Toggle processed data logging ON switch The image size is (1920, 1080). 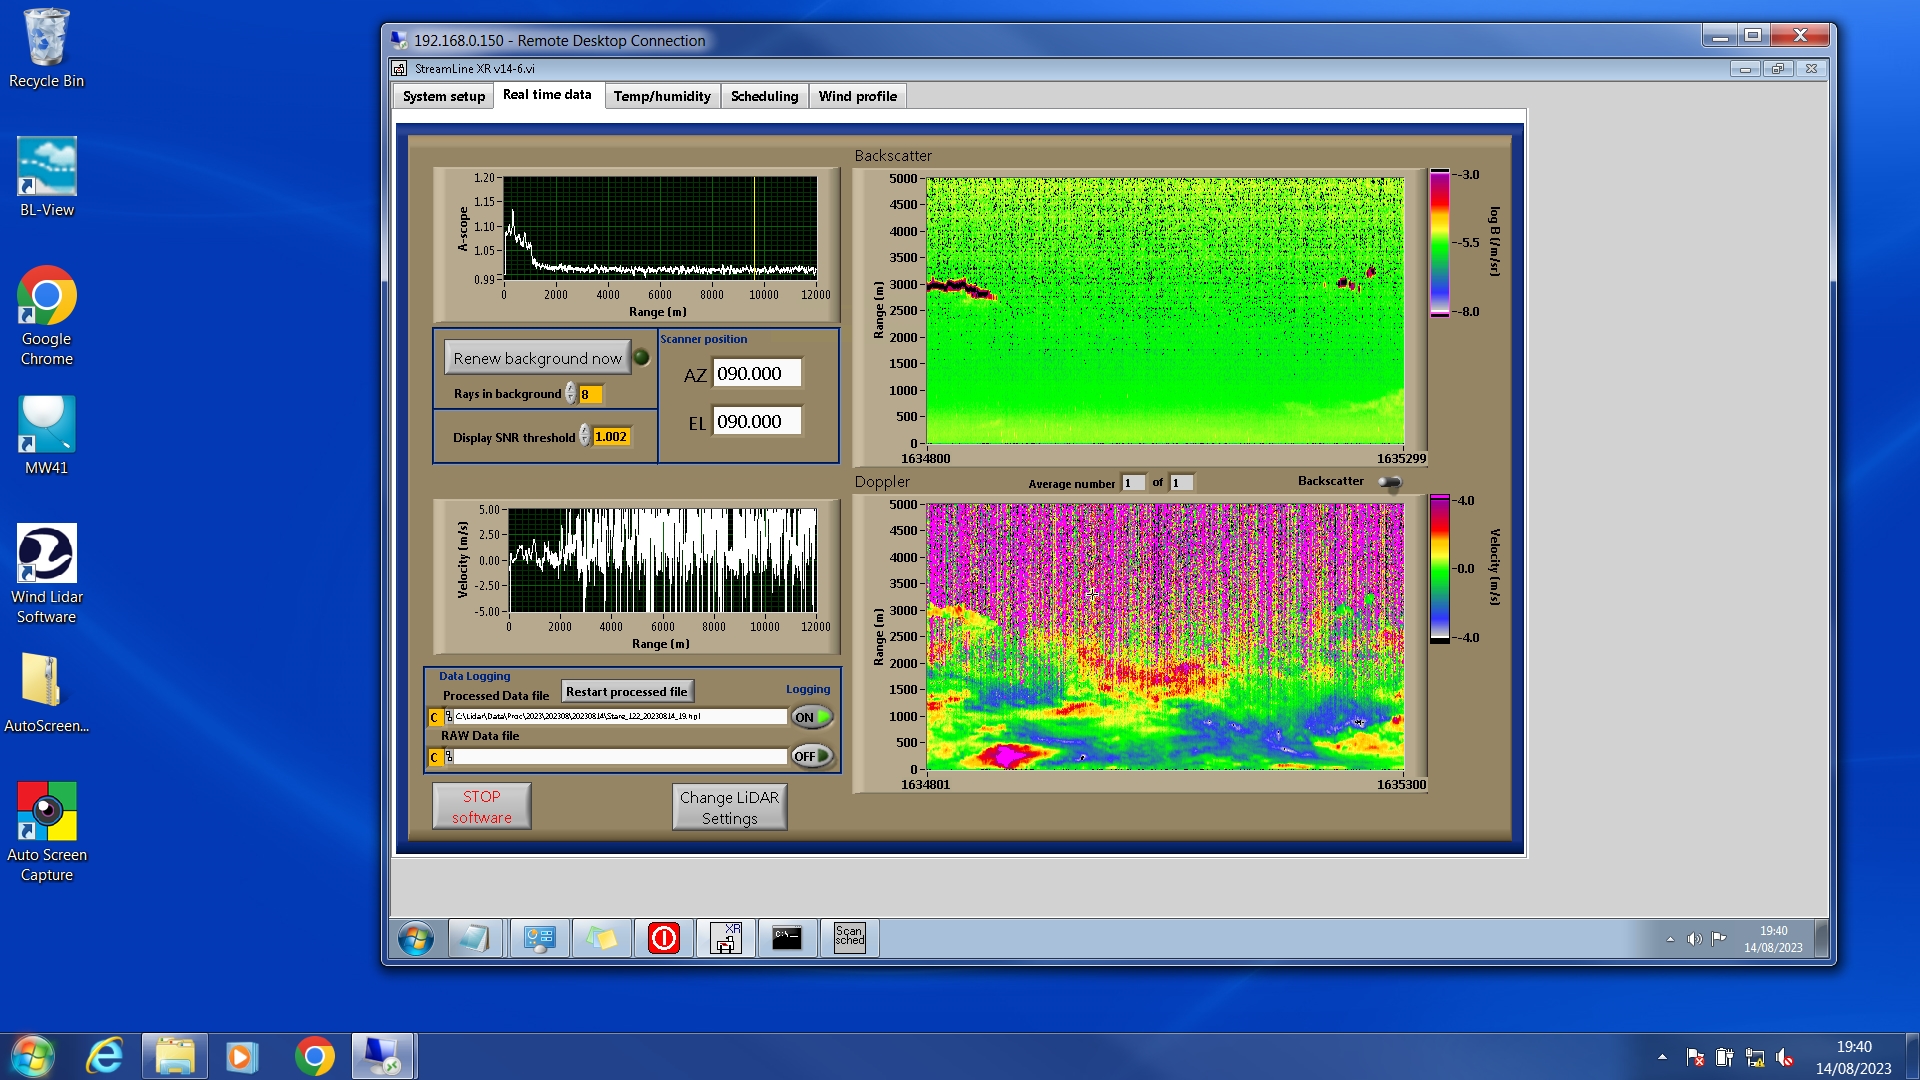coord(811,717)
